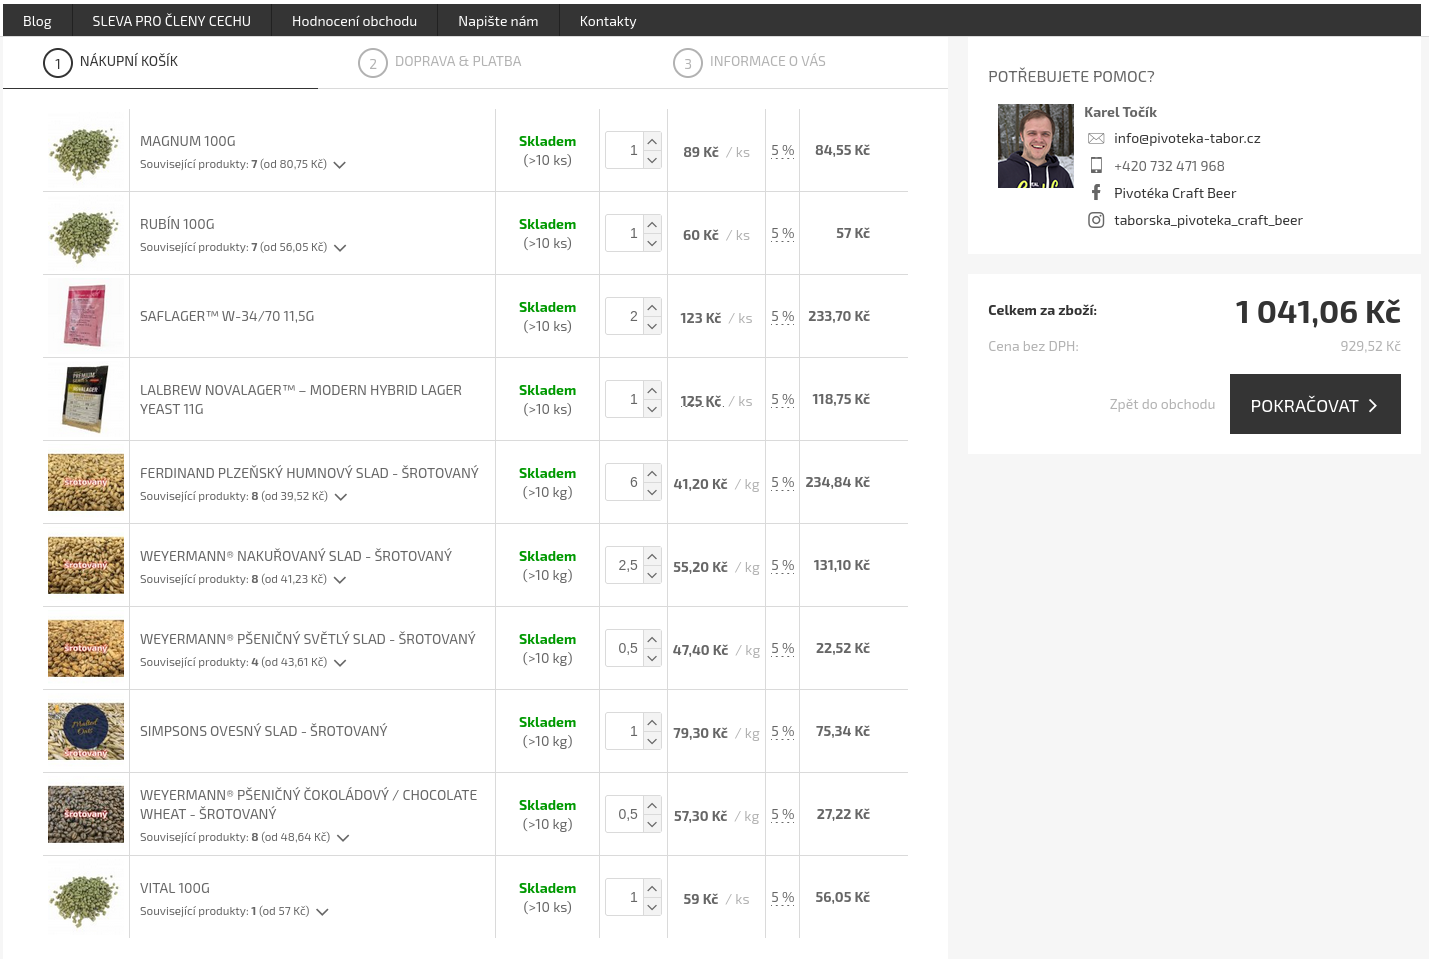Show related products for Vital 100G
Screen dimensions: 1429x959
click(322, 912)
